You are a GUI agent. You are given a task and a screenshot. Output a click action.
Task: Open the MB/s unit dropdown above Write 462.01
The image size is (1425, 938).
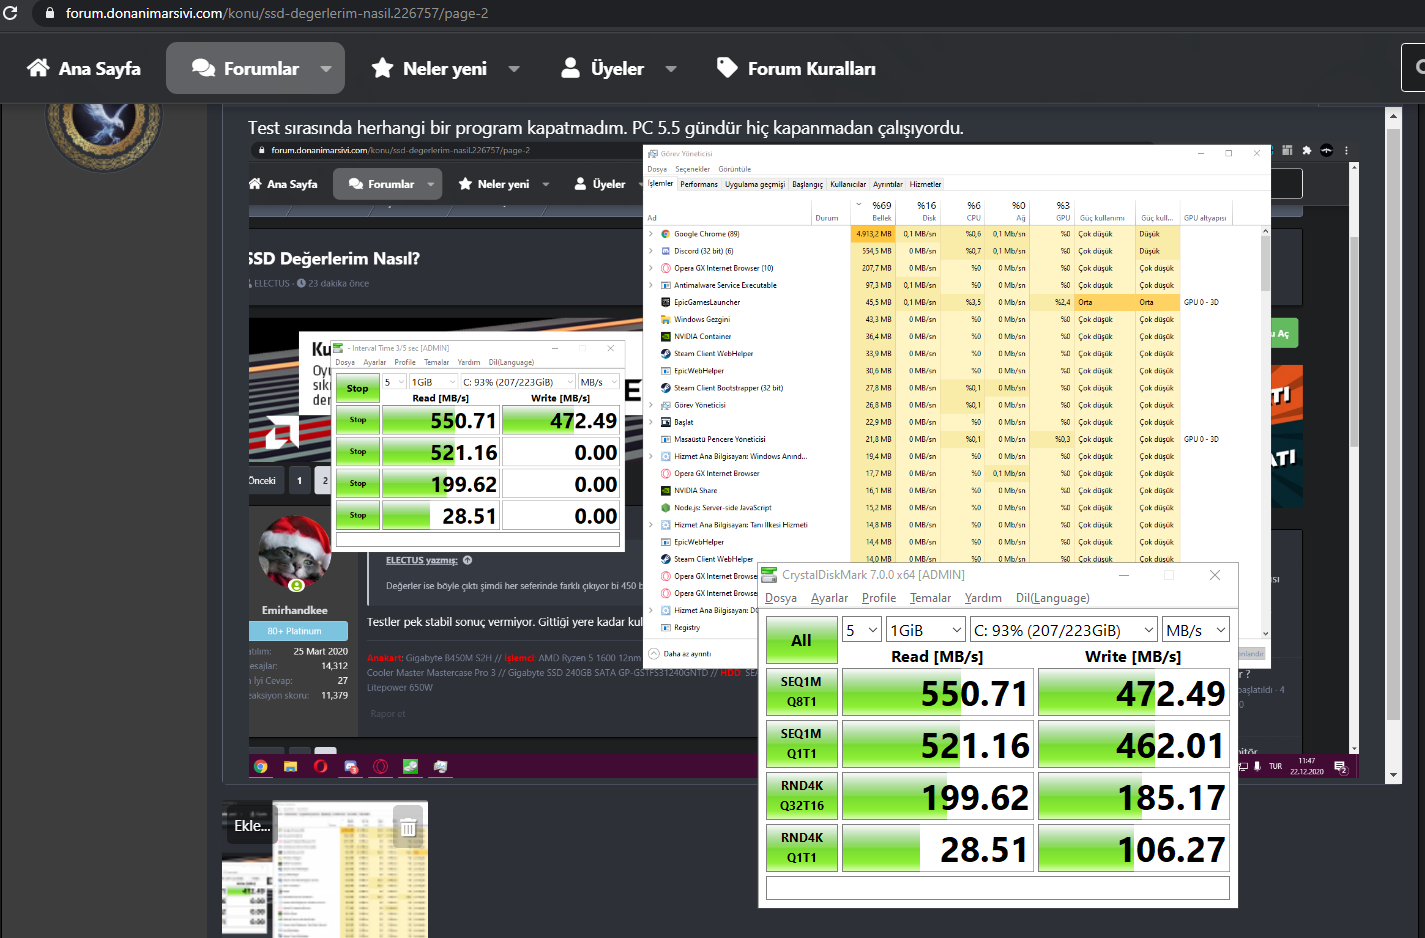point(1196,630)
